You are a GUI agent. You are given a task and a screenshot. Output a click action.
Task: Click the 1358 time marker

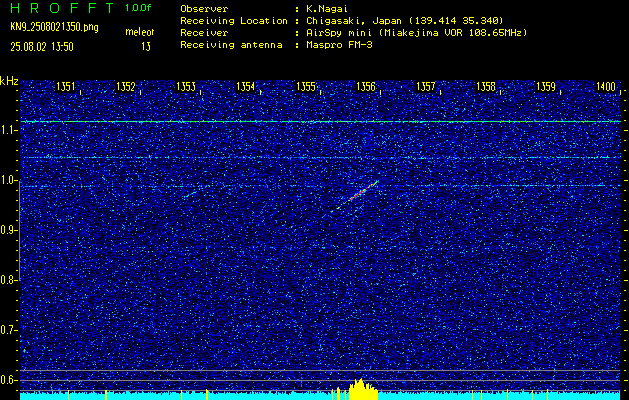pos(486,86)
